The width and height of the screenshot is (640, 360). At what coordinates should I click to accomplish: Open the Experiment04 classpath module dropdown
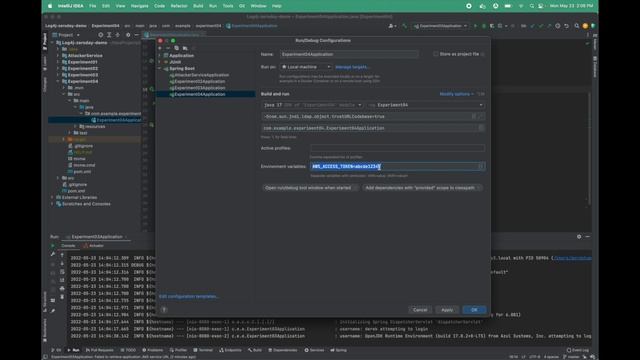click(426, 105)
